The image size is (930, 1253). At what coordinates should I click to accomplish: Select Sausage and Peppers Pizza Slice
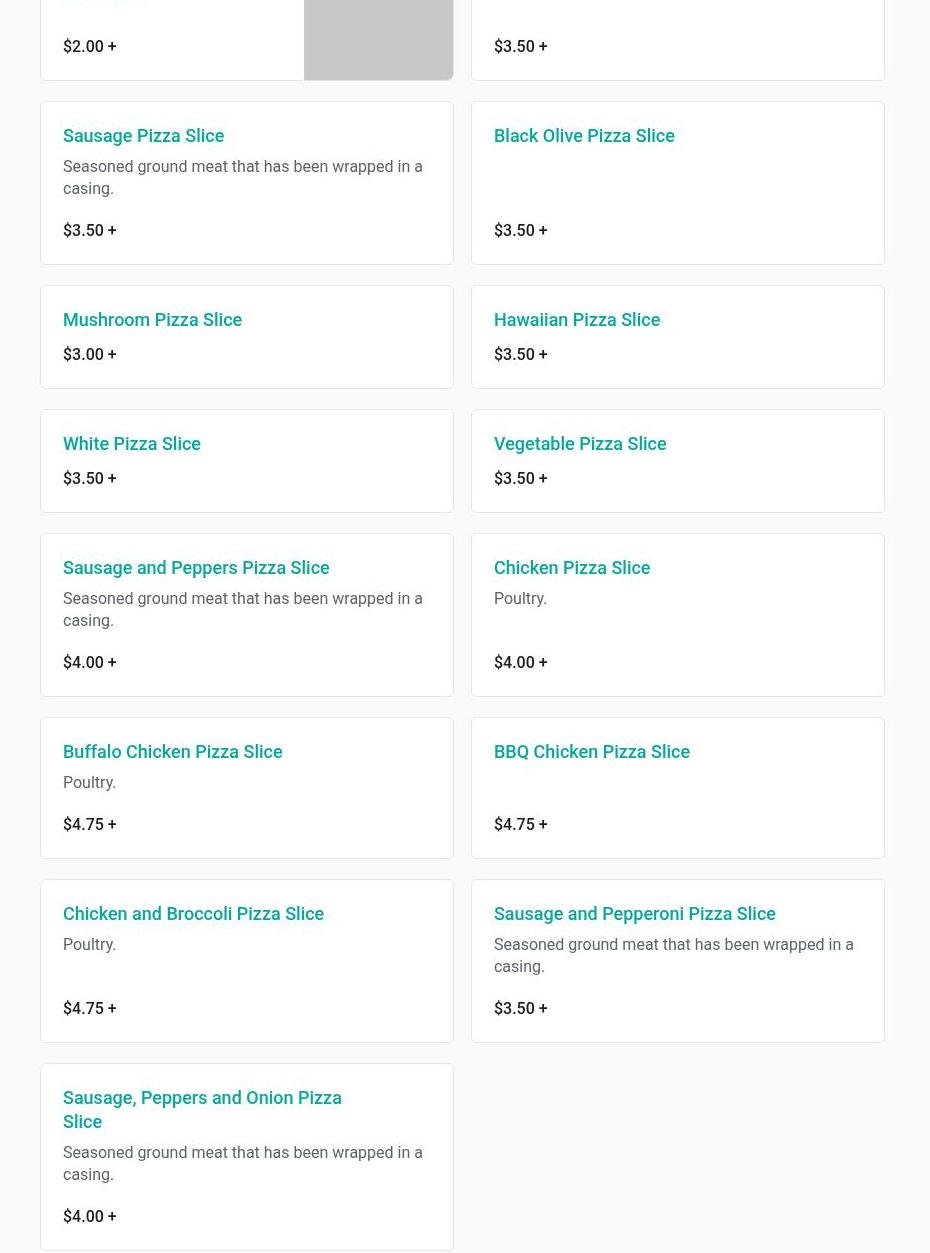(196, 568)
